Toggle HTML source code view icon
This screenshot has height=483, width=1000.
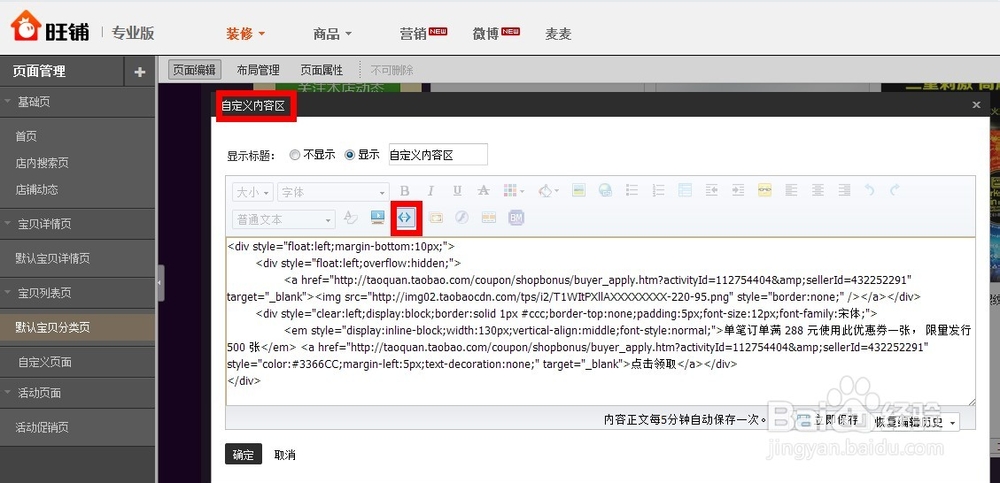coord(406,218)
